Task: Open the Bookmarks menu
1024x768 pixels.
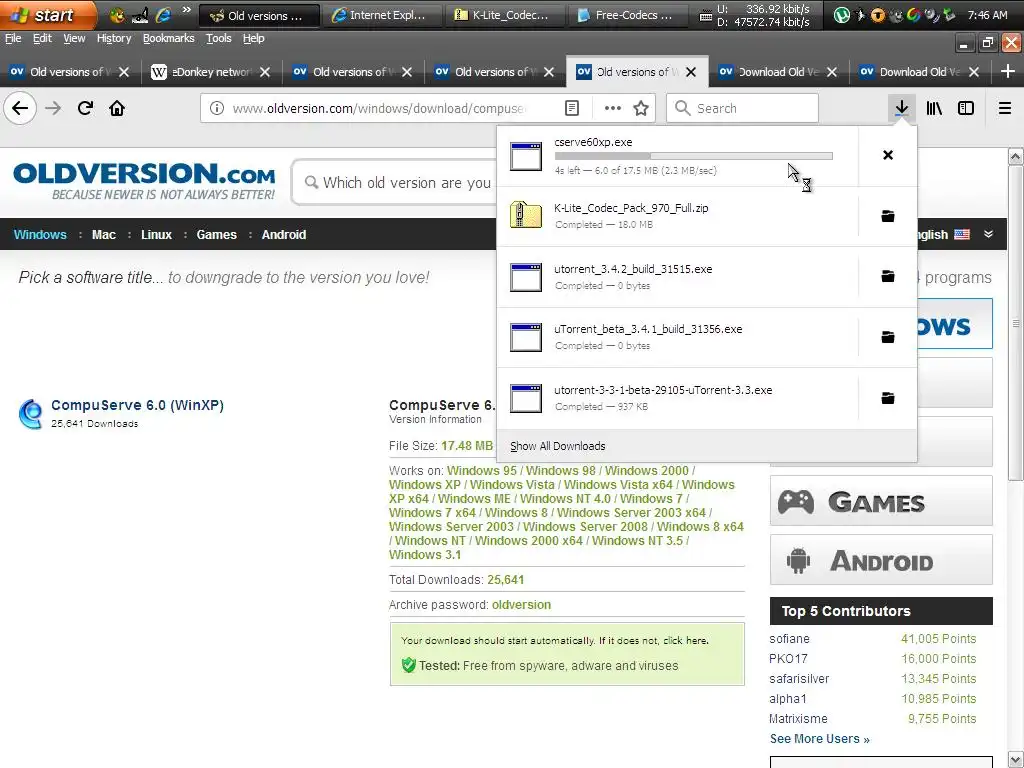Action: point(168,39)
